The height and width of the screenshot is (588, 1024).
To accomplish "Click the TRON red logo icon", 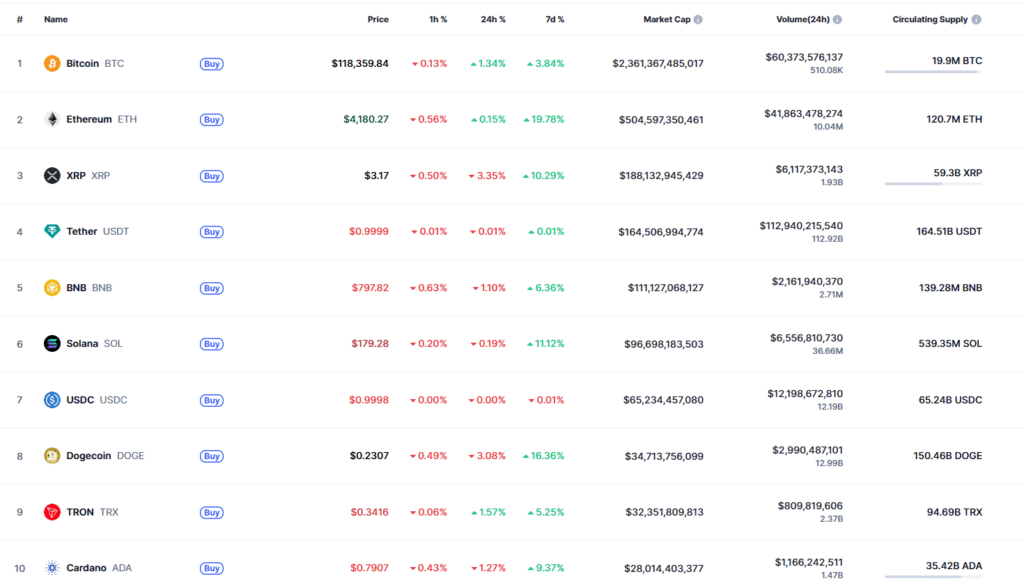I will [x=52, y=512].
